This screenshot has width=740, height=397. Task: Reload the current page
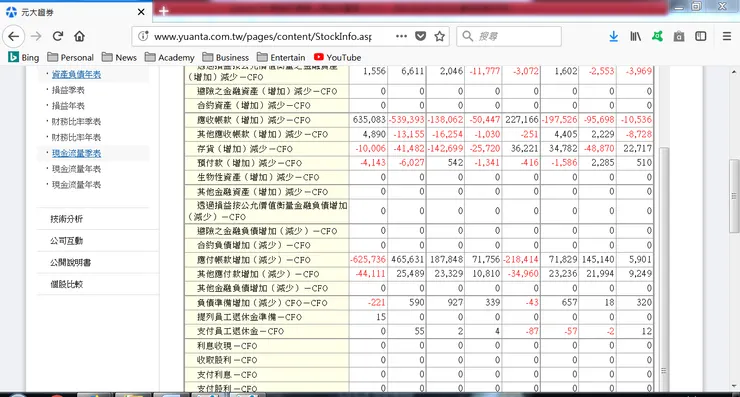58,36
